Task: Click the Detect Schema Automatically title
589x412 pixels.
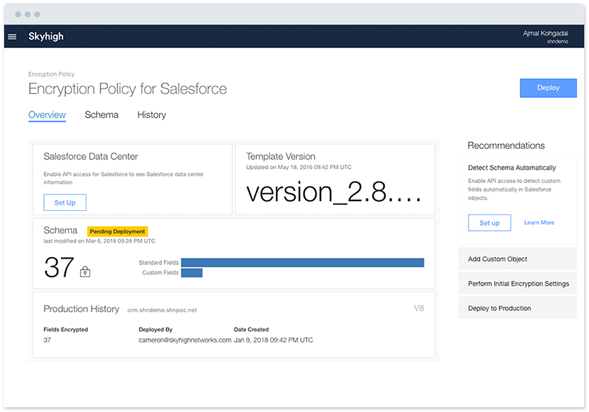Action: [x=512, y=168]
